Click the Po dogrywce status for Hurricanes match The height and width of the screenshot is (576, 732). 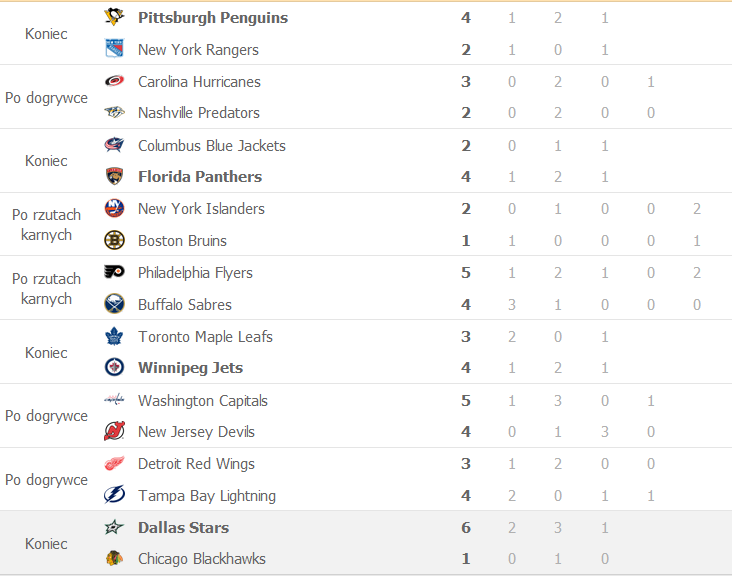[46, 98]
